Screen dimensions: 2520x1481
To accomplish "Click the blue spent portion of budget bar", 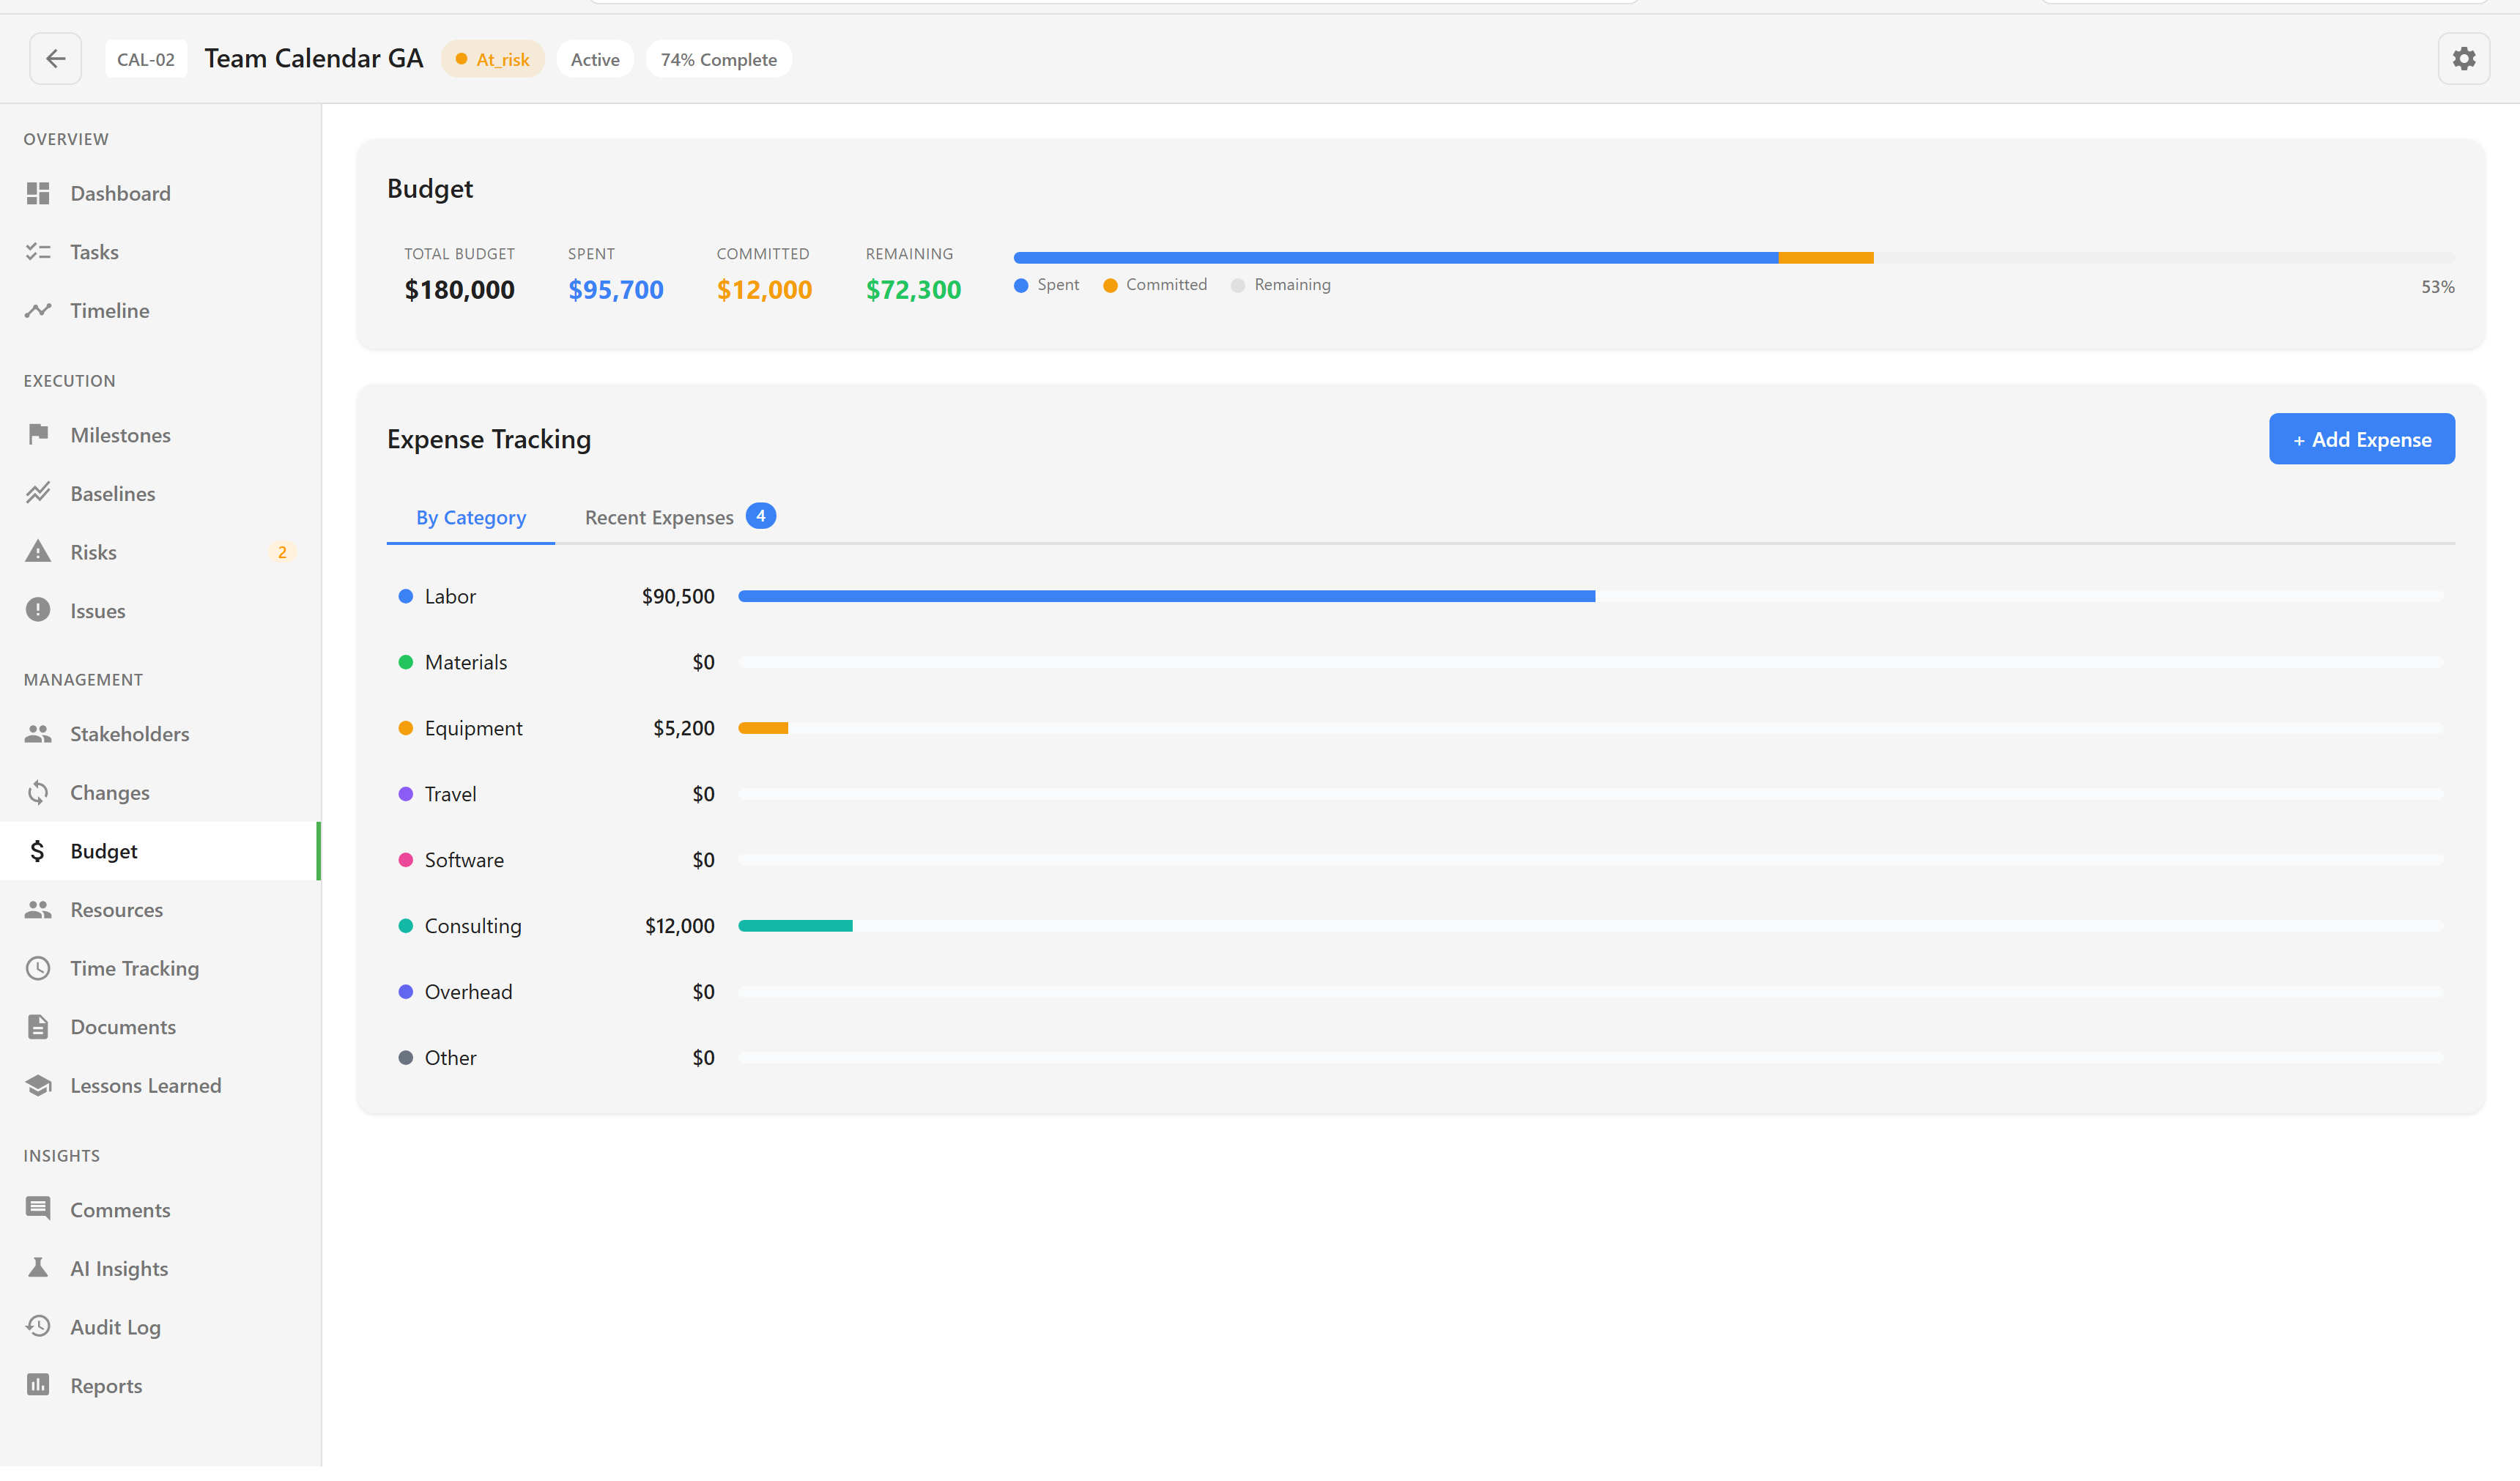I will click(x=1396, y=258).
